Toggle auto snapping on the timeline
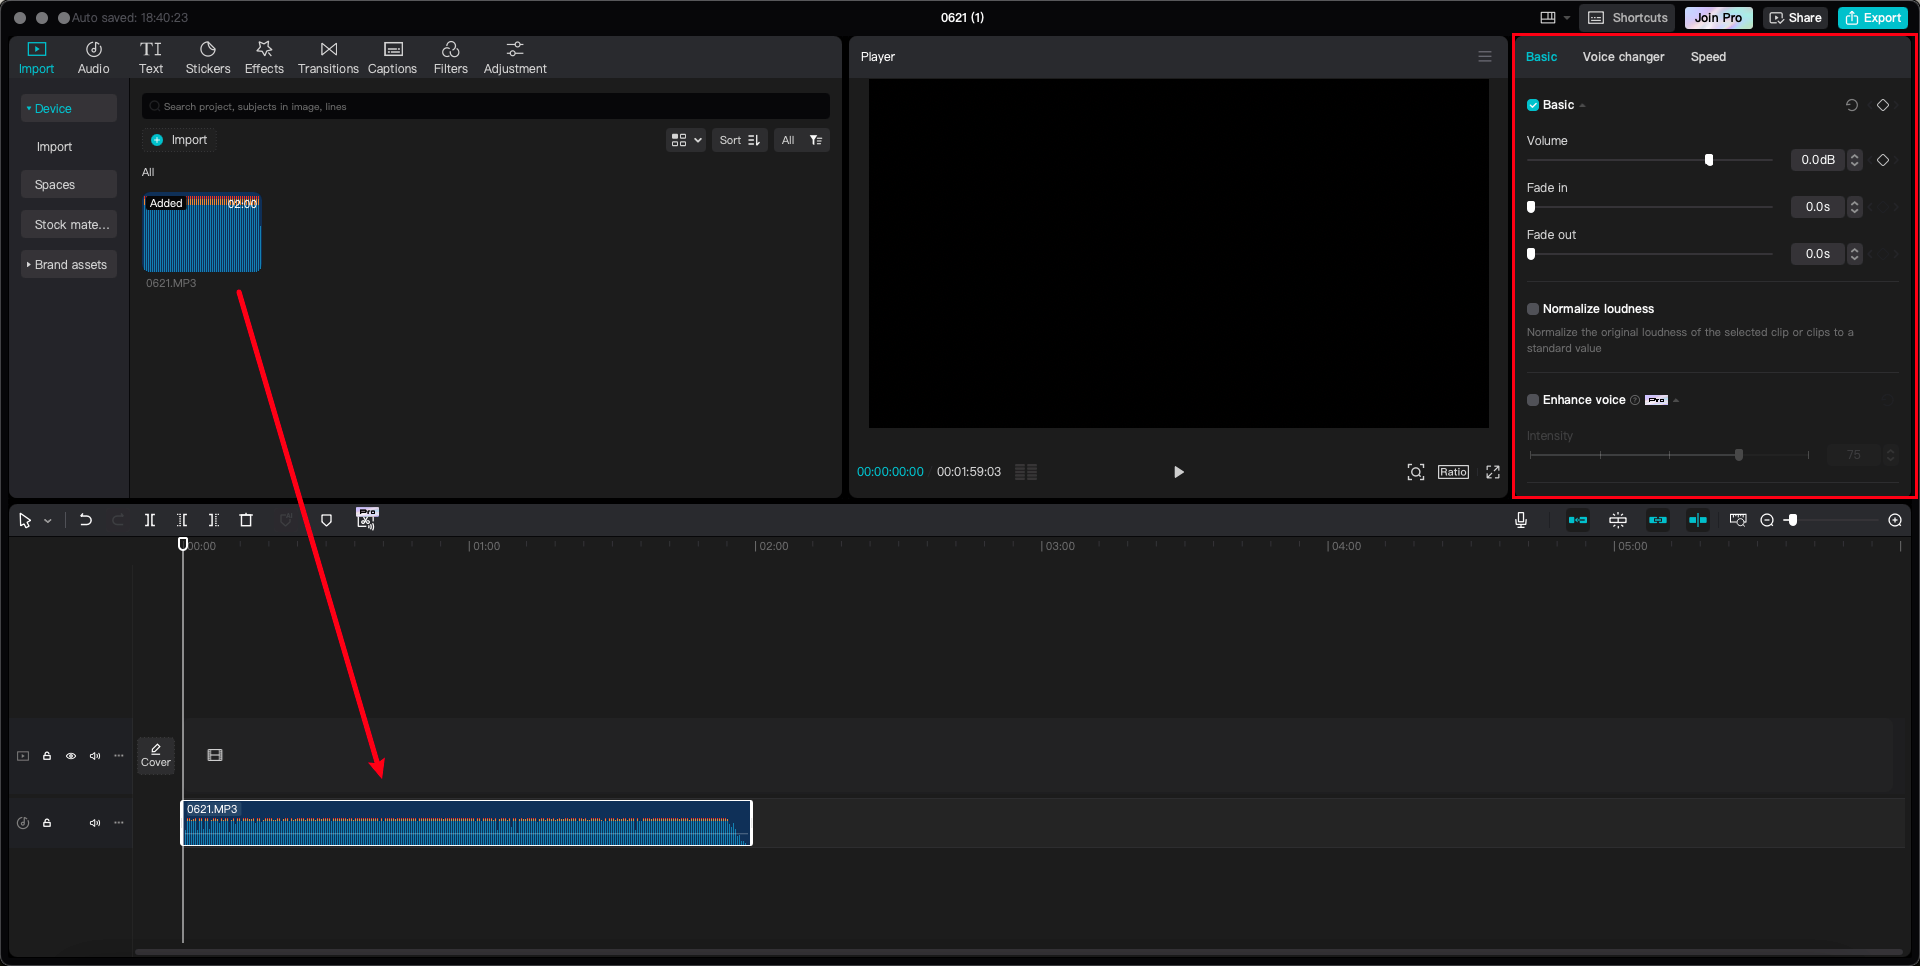 [1618, 520]
